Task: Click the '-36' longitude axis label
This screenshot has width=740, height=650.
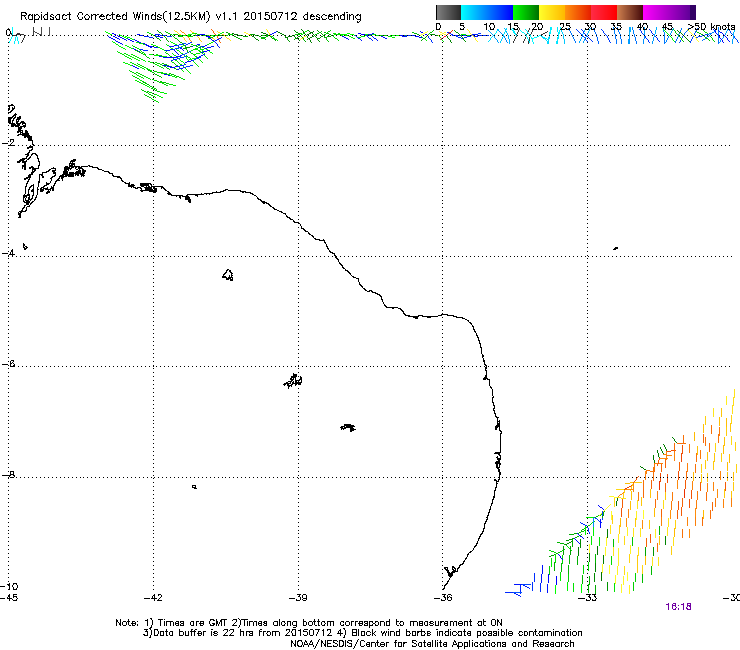Action: tap(443, 598)
